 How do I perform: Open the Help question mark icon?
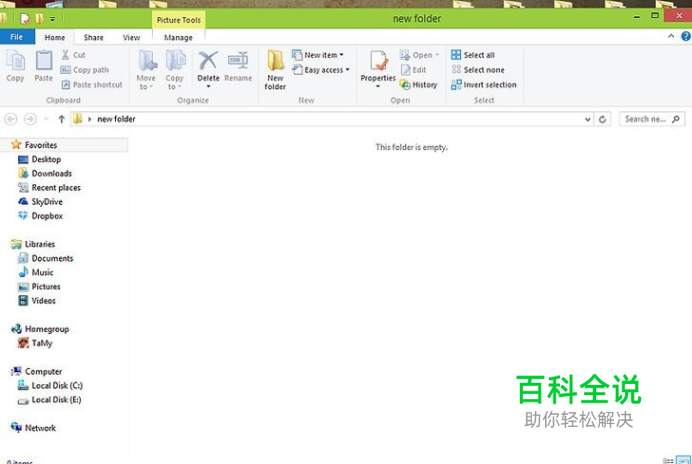(x=686, y=36)
